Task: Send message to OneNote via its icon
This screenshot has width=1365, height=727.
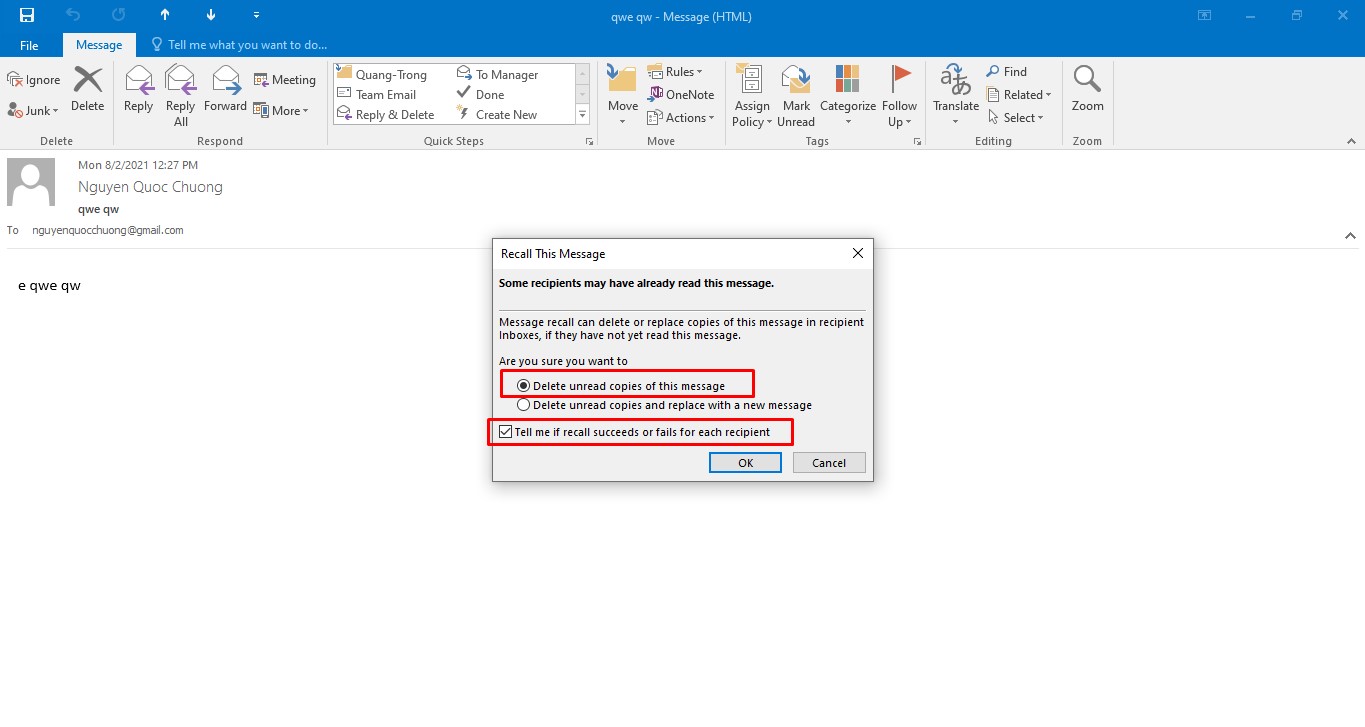Action: [682, 94]
